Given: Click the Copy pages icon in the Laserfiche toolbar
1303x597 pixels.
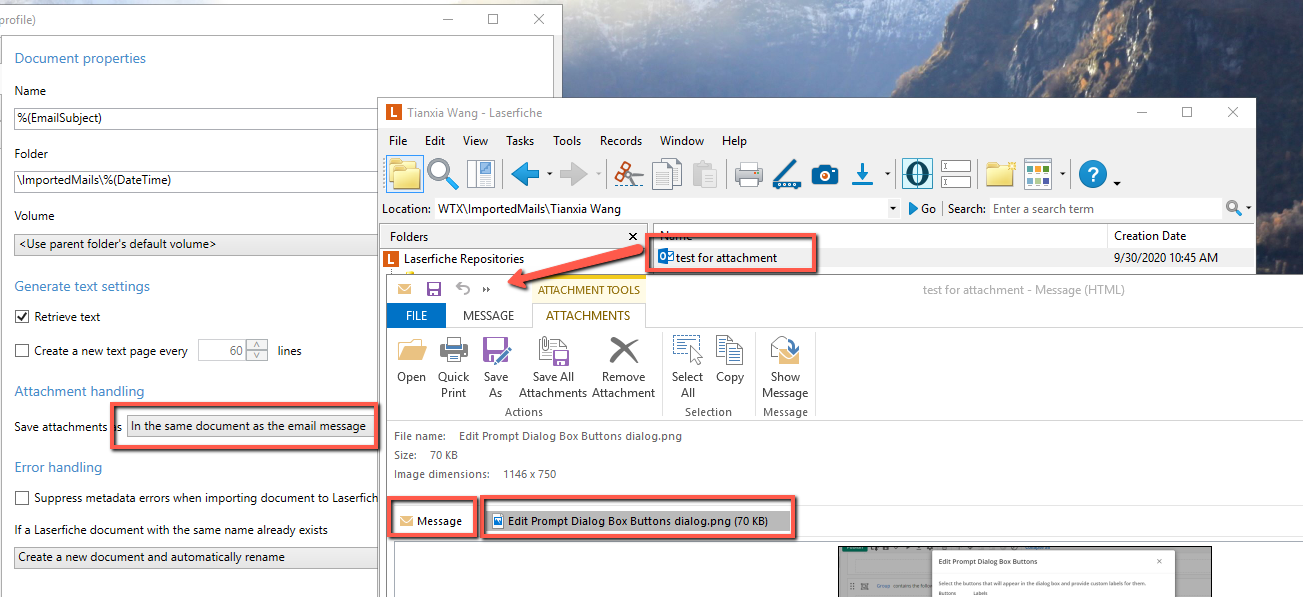Looking at the screenshot, I should pyautogui.click(x=667, y=173).
